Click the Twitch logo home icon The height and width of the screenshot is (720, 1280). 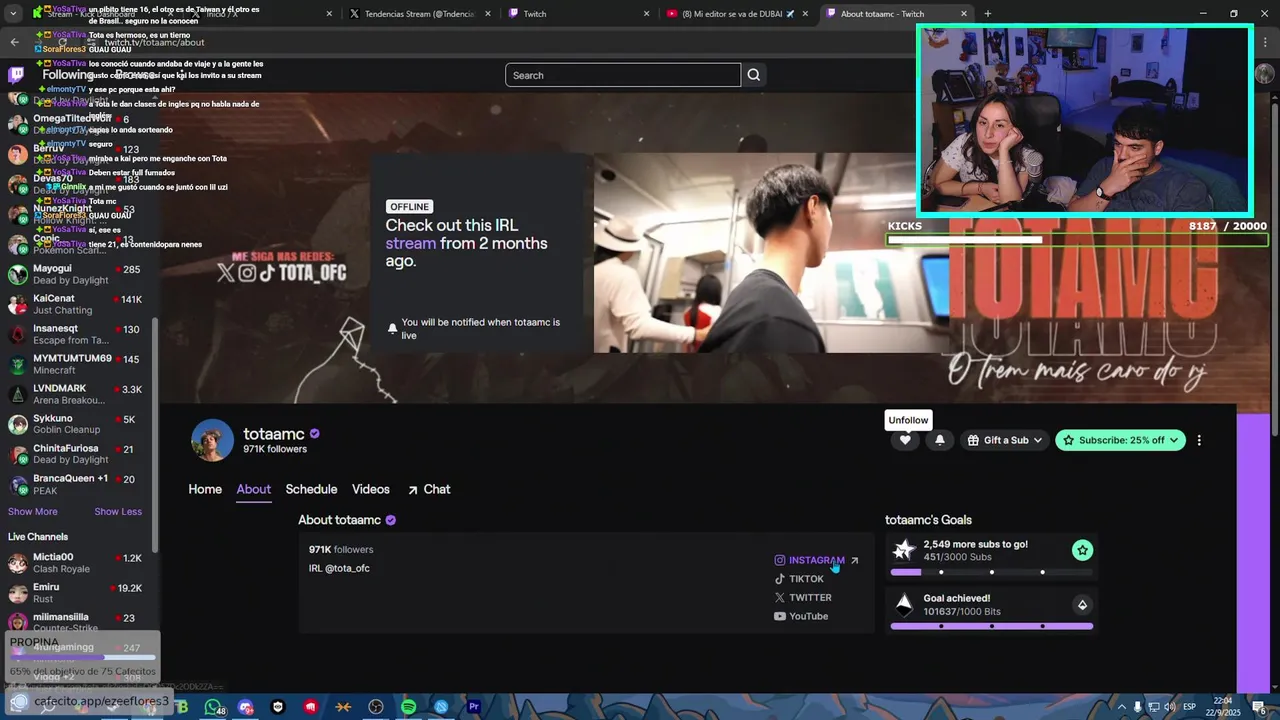(x=16, y=75)
